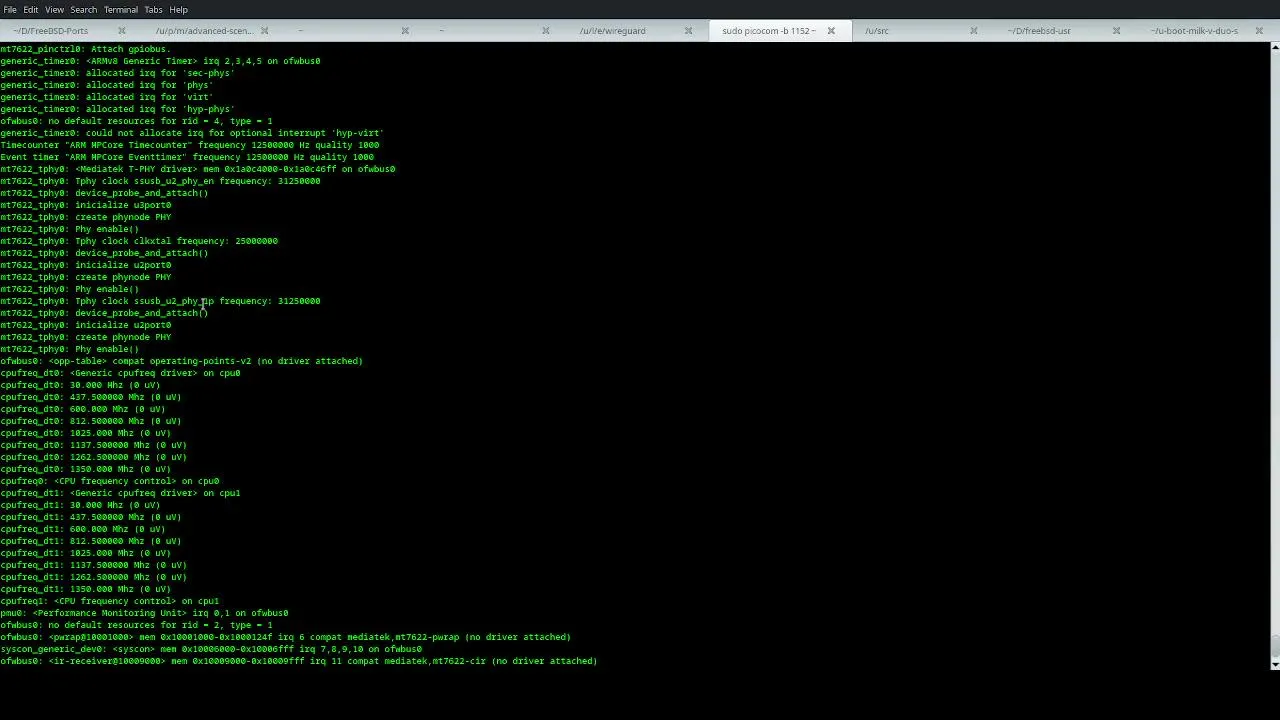Switch to the ~/u-boot-milk-v-duo-s tab
The width and height of the screenshot is (1280, 720).
1194,31
